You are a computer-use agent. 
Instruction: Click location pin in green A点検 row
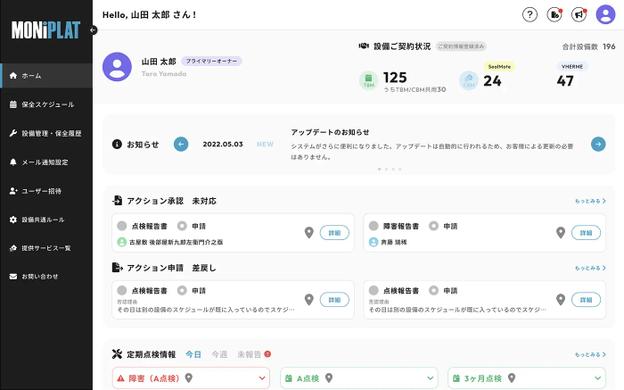(329, 378)
